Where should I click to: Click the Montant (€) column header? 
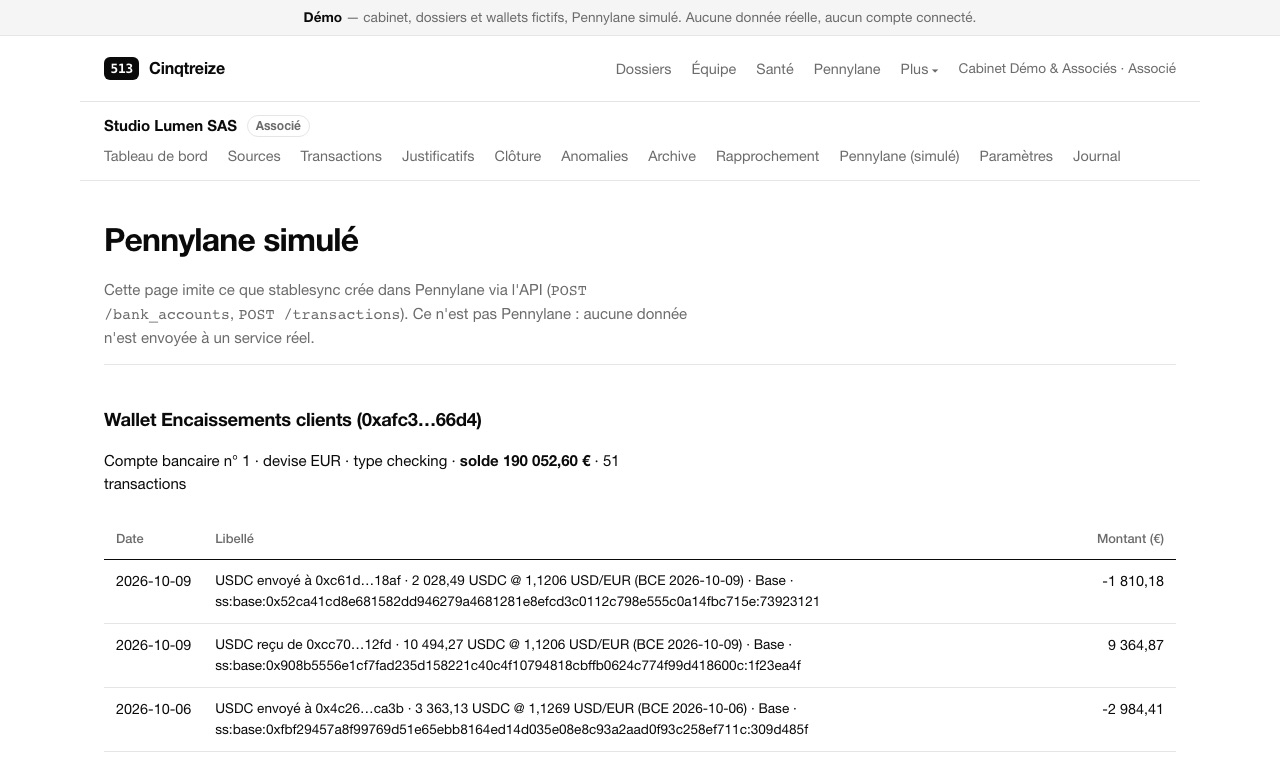pos(1130,539)
